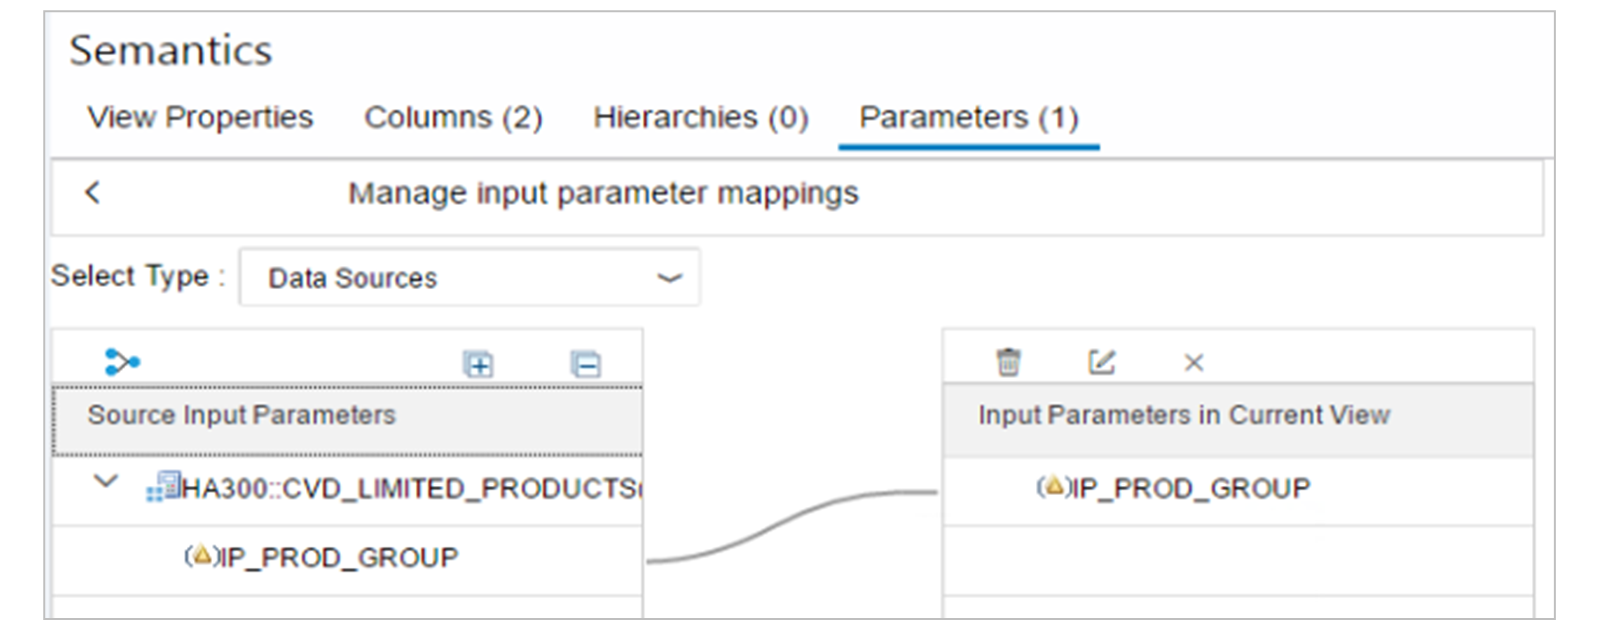Switch to the View Properties tab

tap(200, 118)
